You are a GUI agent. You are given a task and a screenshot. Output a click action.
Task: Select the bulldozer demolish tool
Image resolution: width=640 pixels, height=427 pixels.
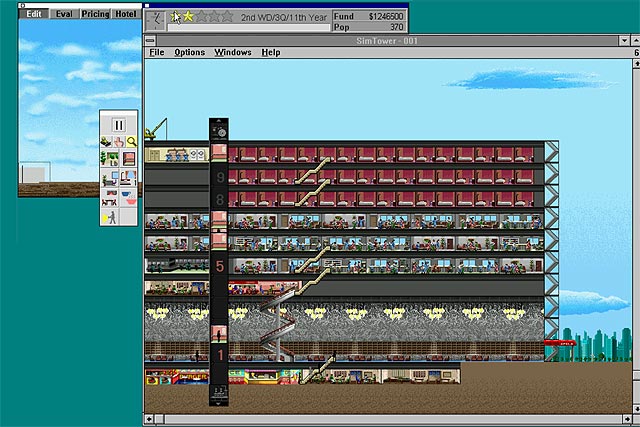pyautogui.click(x=107, y=142)
